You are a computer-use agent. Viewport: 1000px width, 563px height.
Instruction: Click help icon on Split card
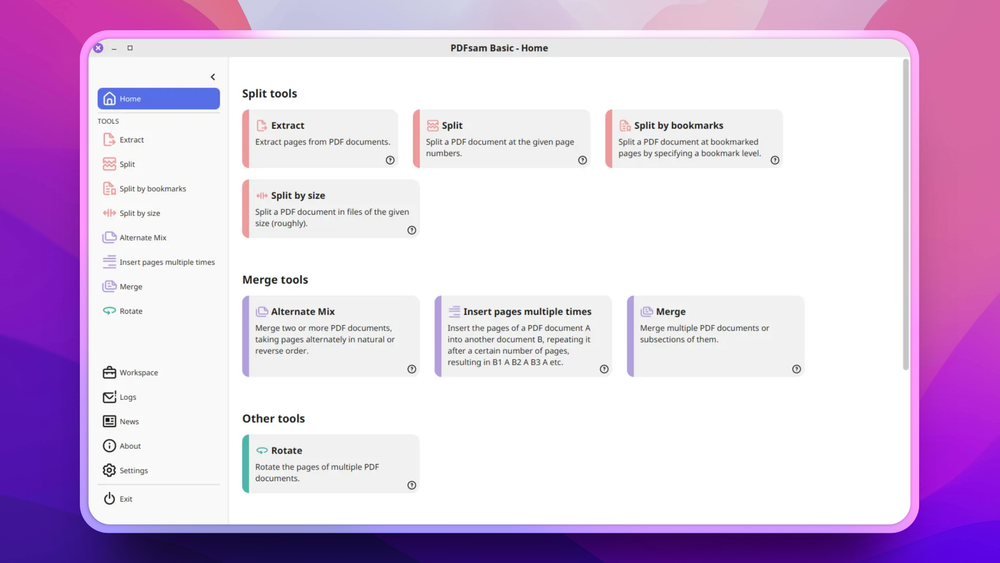pyautogui.click(x=582, y=160)
